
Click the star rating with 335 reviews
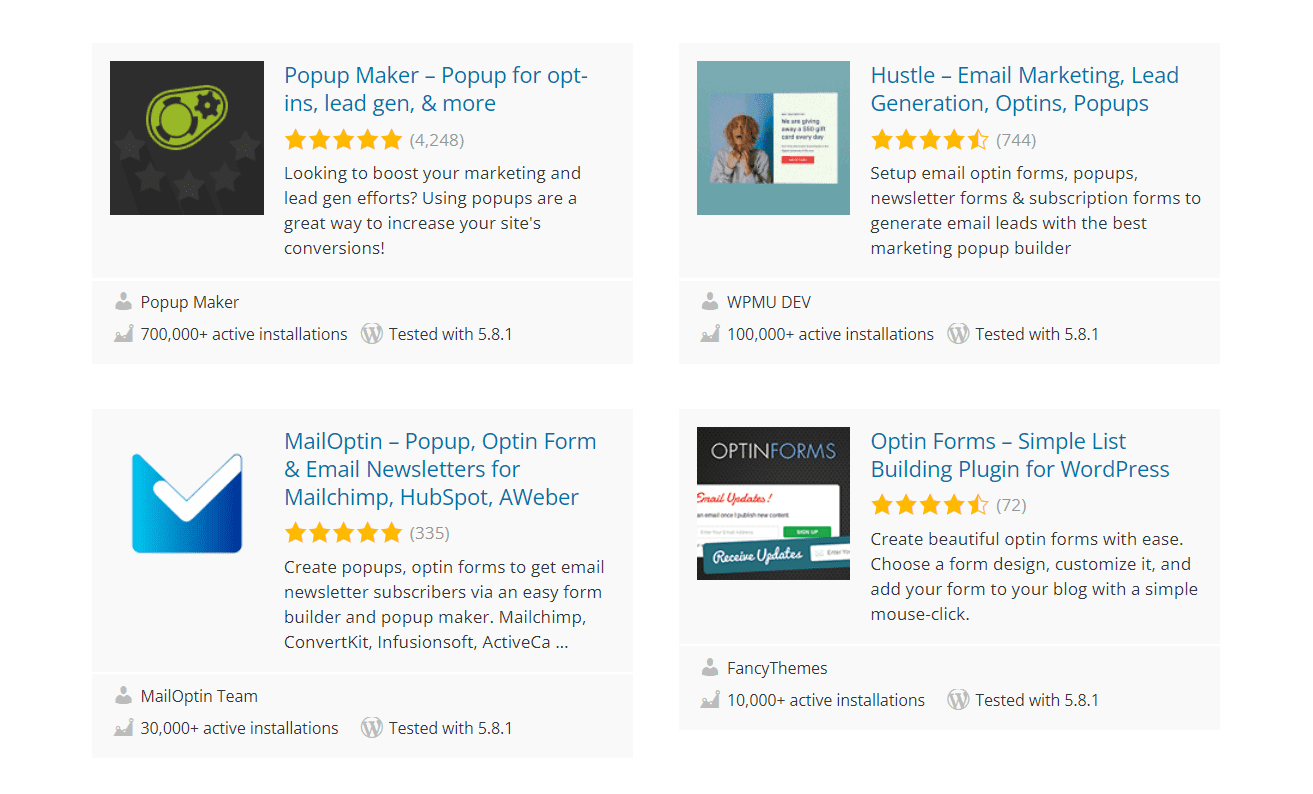343,532
